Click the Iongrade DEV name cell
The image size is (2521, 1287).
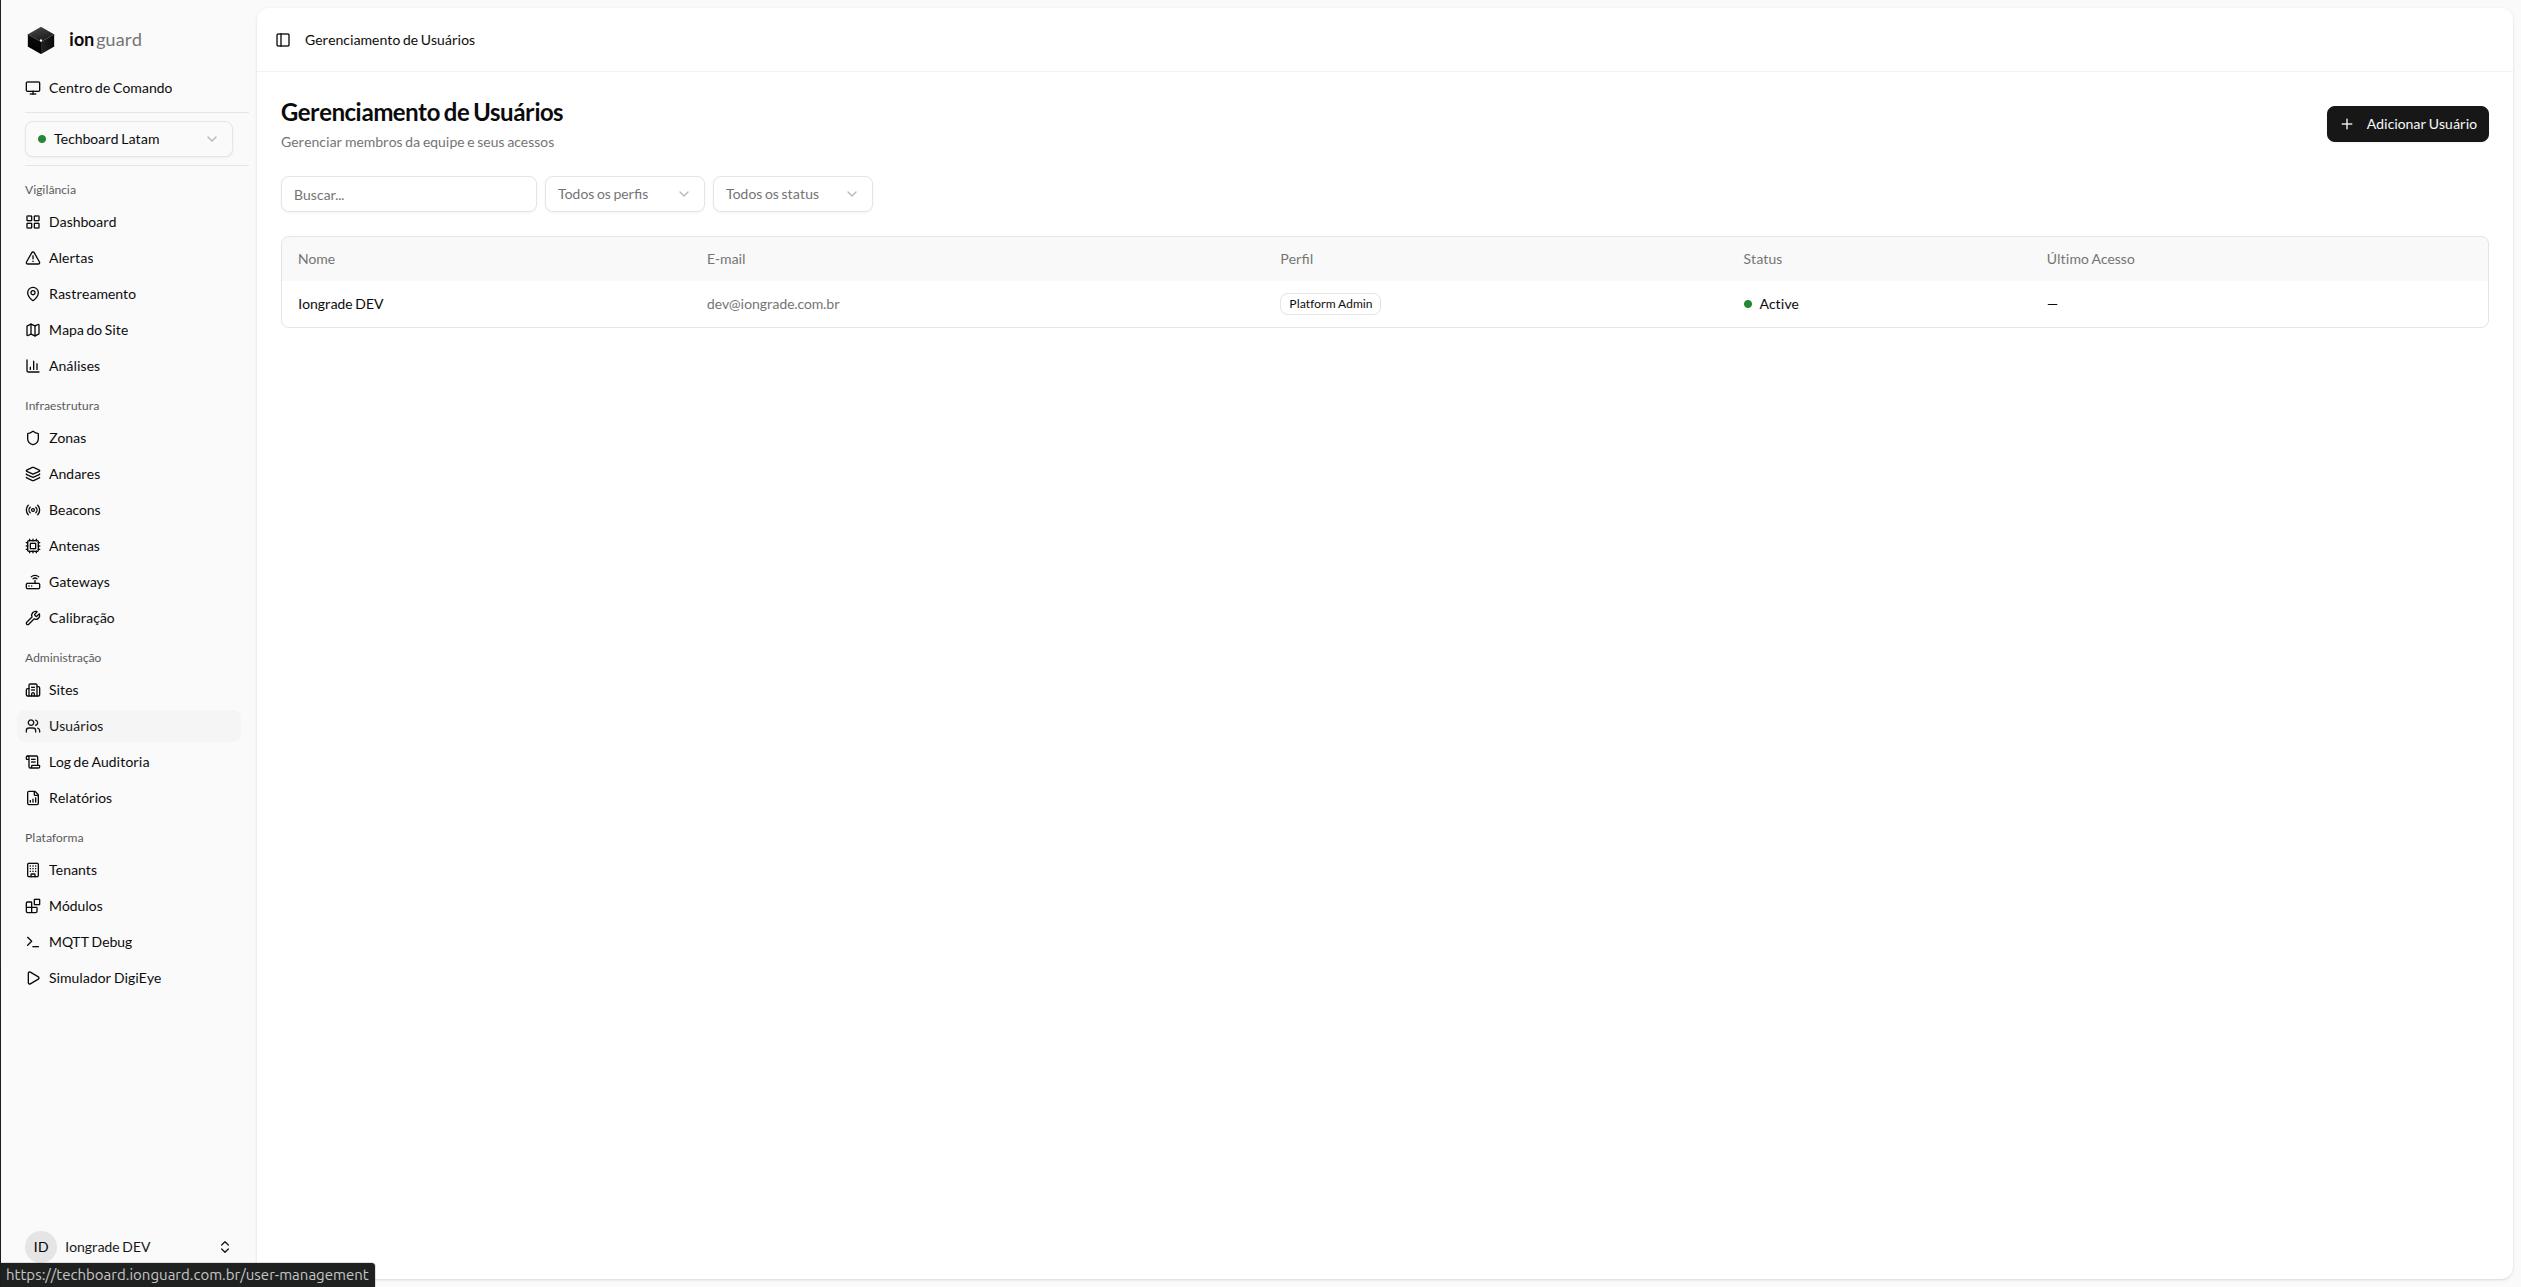340,304
